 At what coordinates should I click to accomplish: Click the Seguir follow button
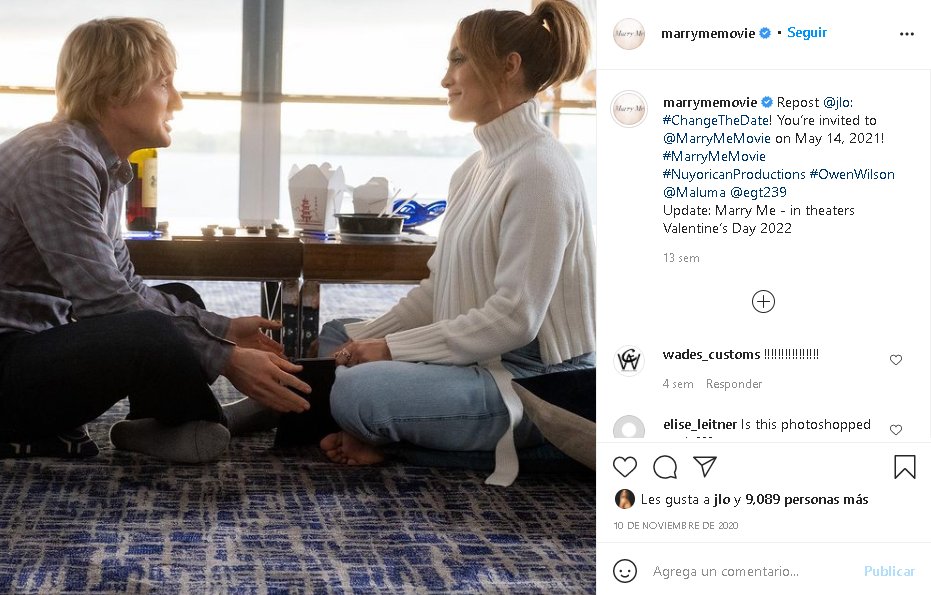click(x=806, y=33)
